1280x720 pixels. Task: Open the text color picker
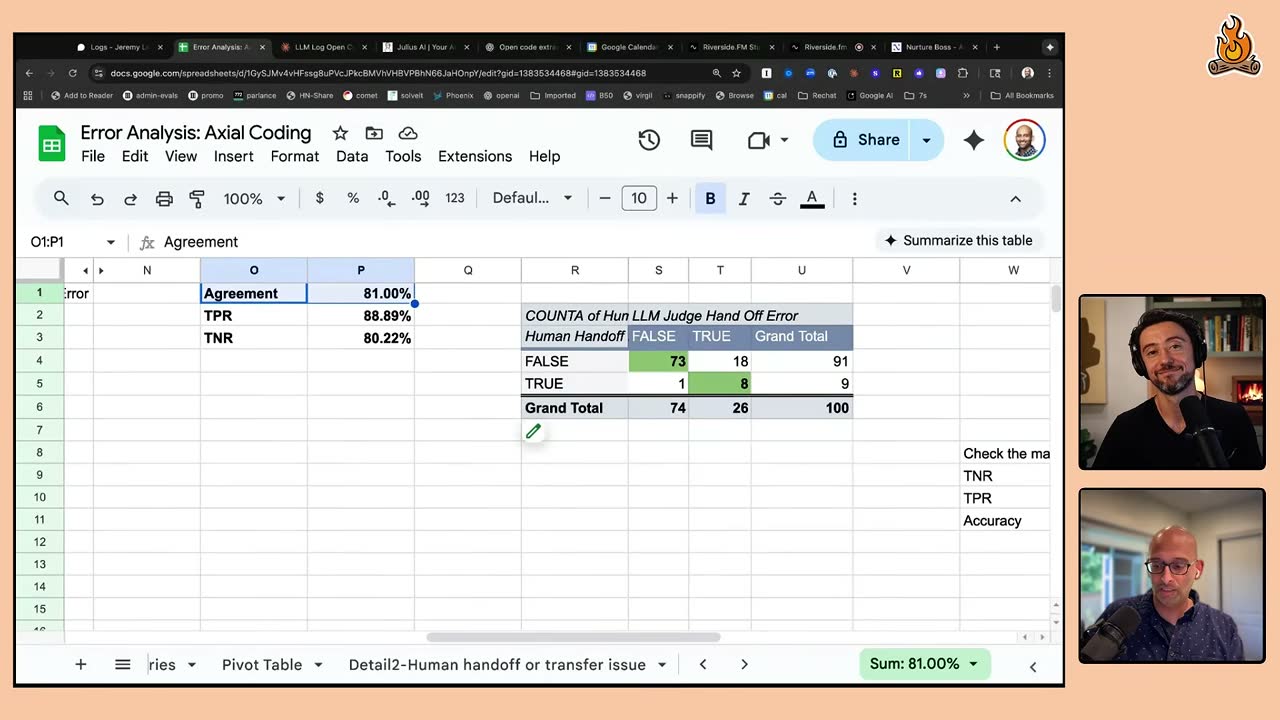(x=812, y=198)
